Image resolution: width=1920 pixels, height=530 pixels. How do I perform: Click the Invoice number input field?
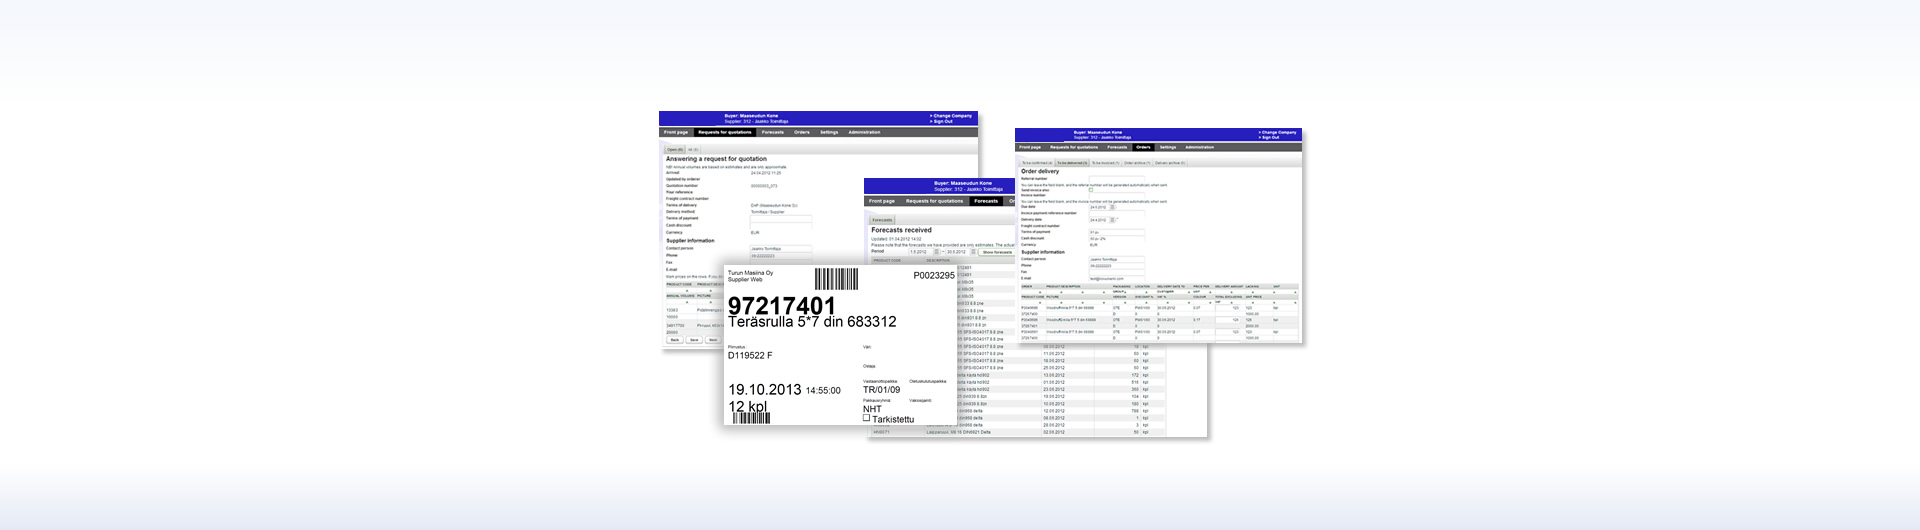coord(1117,195)
